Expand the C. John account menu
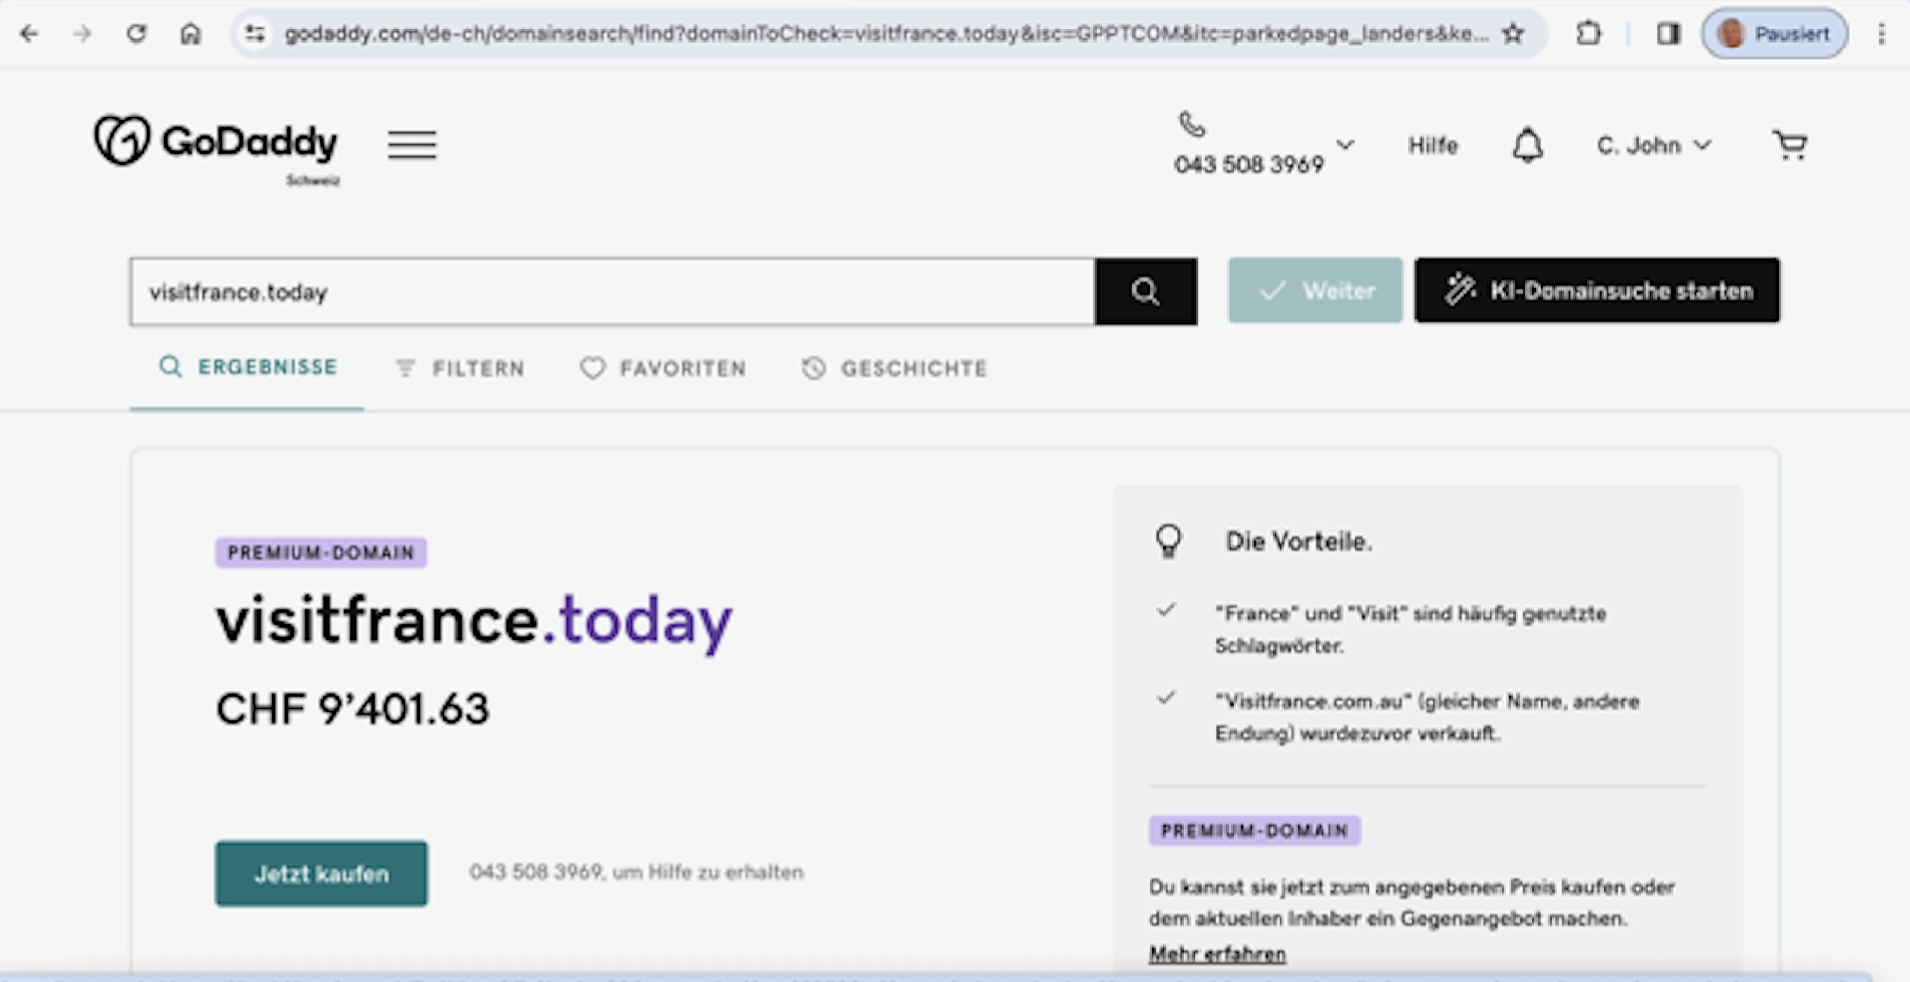This screenshot has width=1910, height=982. pyautogui.click(x=1654, y=146)
